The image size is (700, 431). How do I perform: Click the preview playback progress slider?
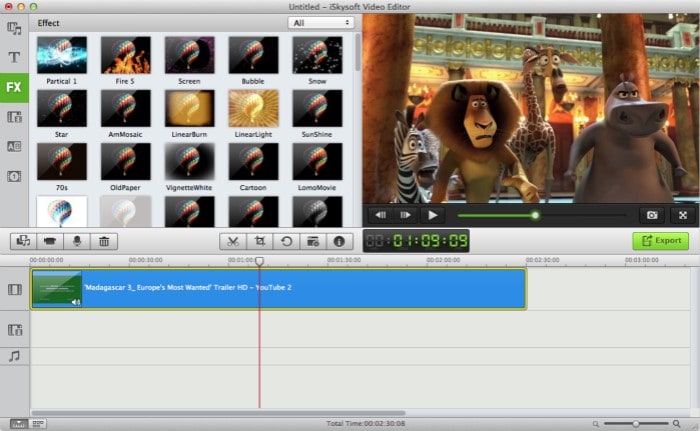pyautogui.click(x=541, y=216)
